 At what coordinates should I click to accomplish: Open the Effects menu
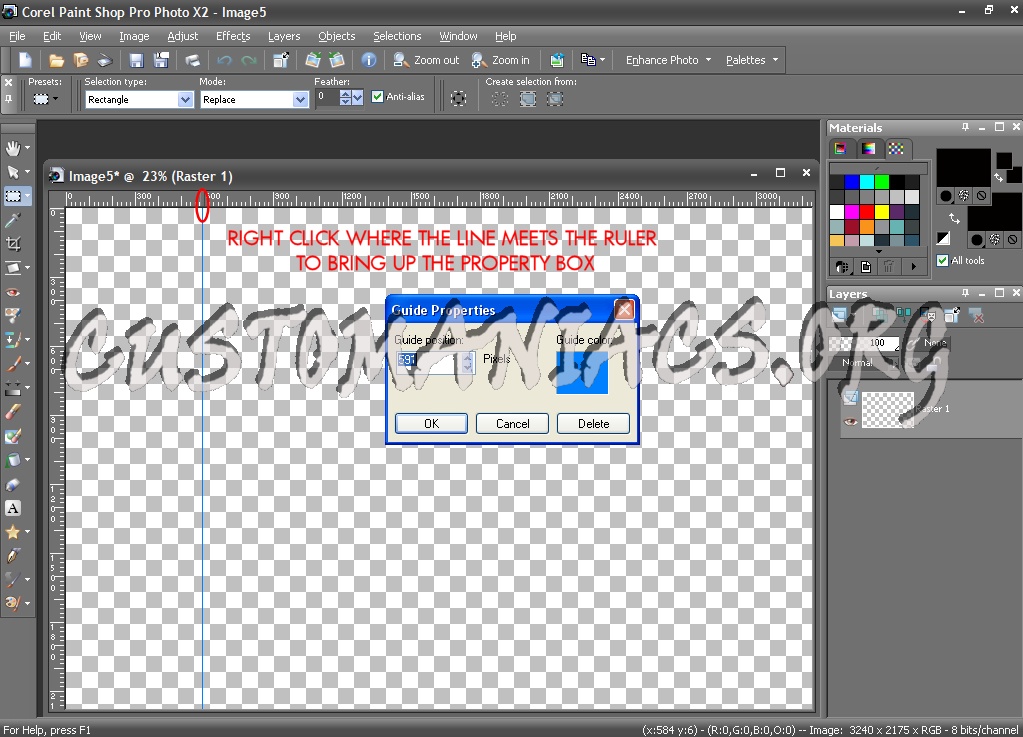[233, 36]
